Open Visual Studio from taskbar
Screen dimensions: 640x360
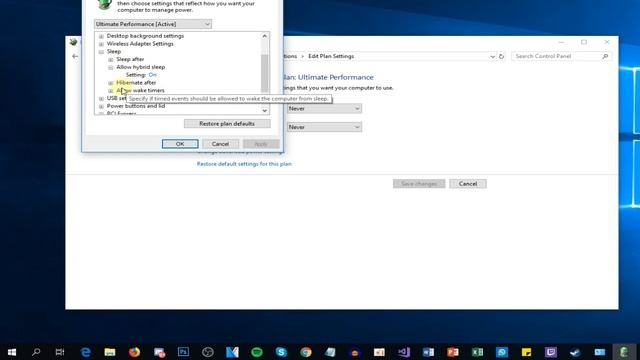pos(404,352)
